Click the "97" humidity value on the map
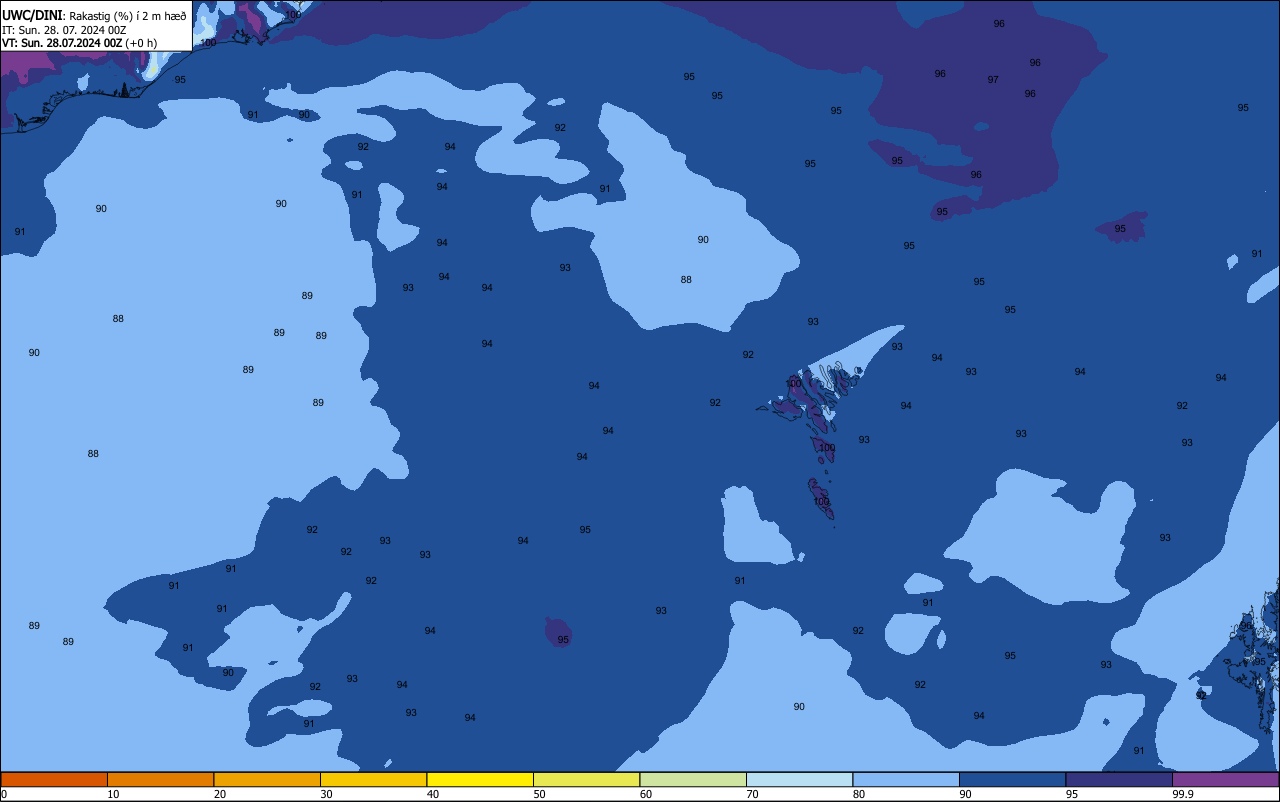1280x802 pixels. (993, 80)
